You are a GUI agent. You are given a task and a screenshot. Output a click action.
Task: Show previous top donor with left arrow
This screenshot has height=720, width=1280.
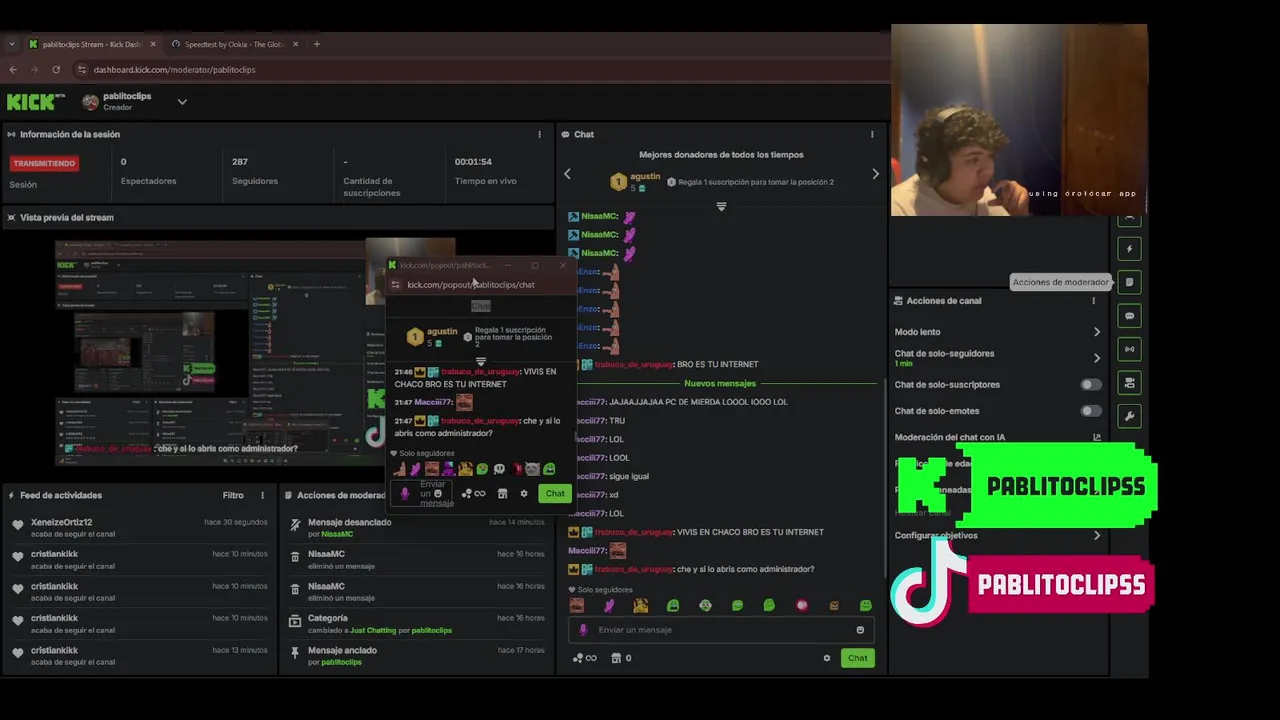567,174
